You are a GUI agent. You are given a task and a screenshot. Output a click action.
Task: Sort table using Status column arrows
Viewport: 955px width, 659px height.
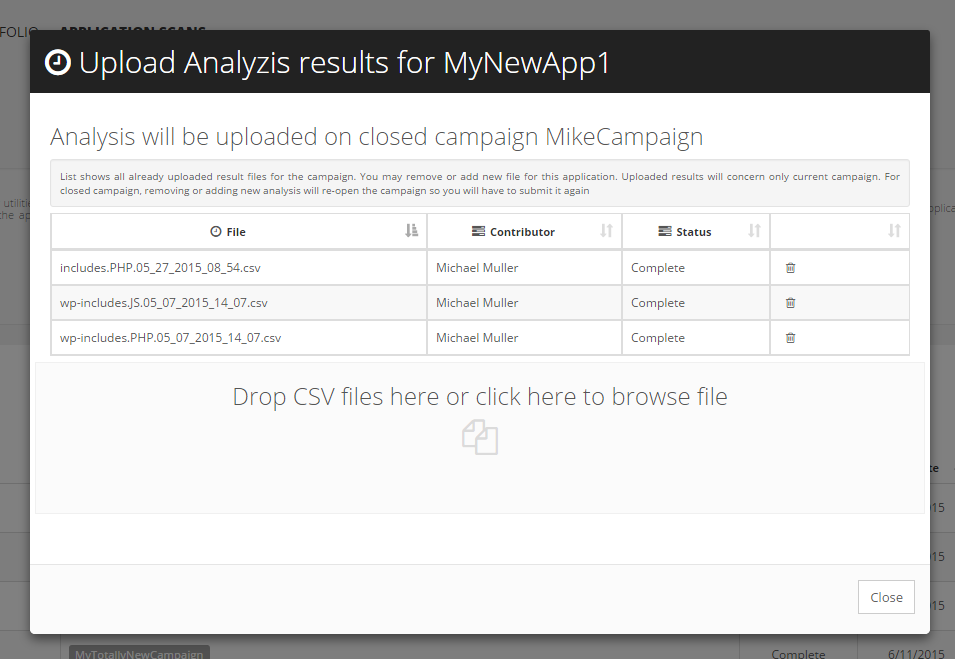click(x=755, y=231)
